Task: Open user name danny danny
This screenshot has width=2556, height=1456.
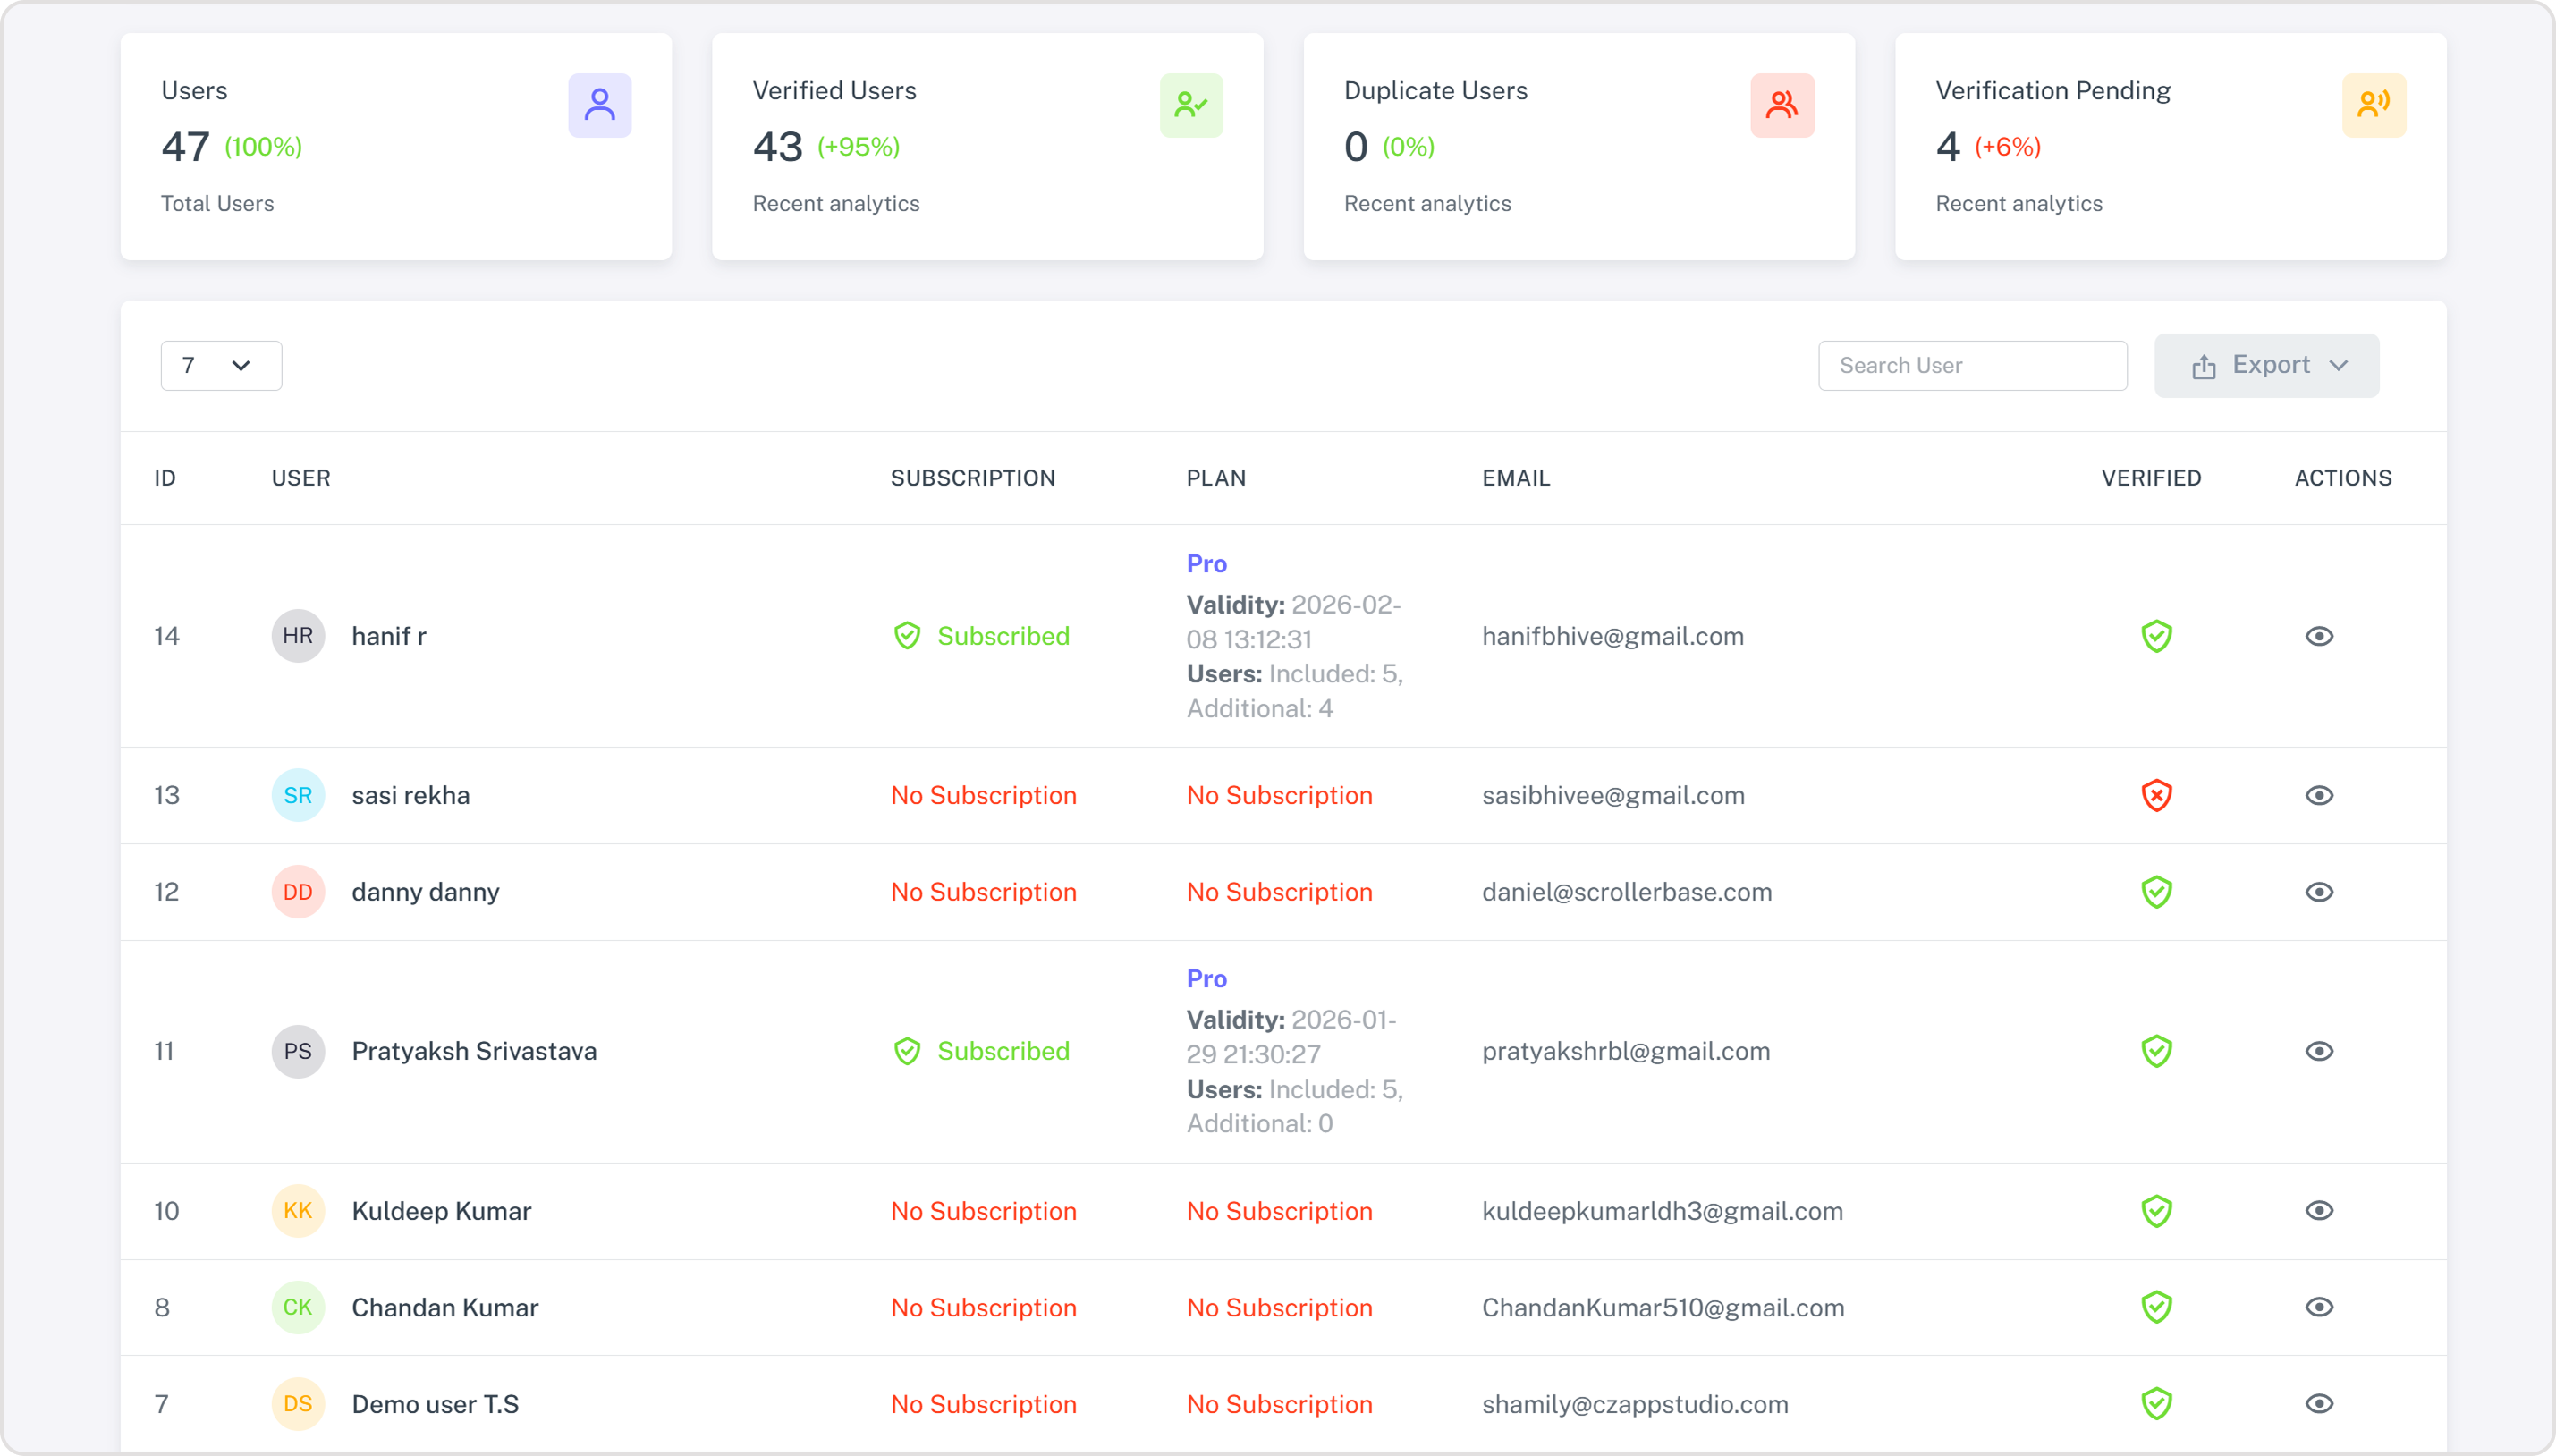Action: pos(426,892)
